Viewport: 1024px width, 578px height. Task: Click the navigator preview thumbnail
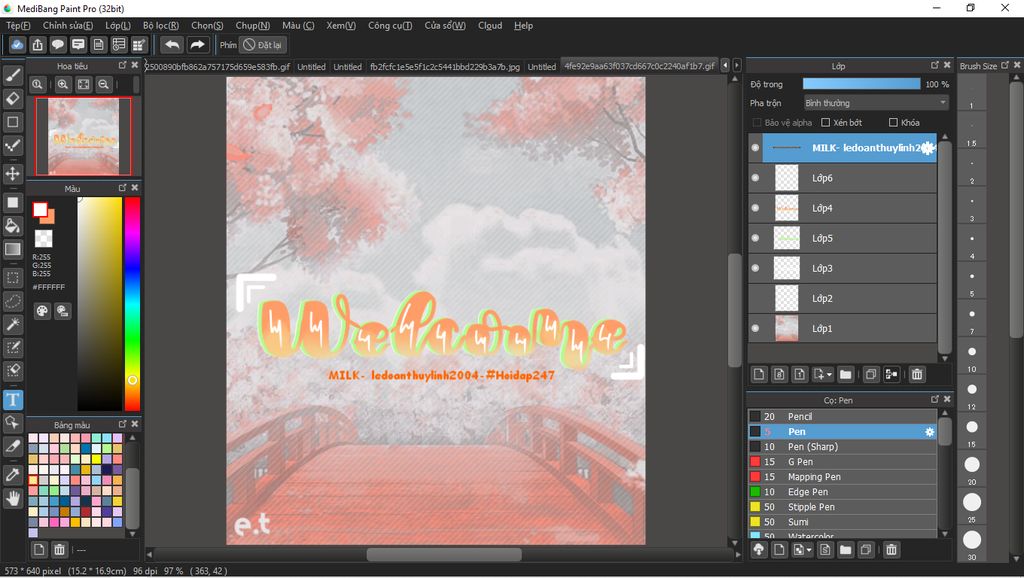(84, 136)
